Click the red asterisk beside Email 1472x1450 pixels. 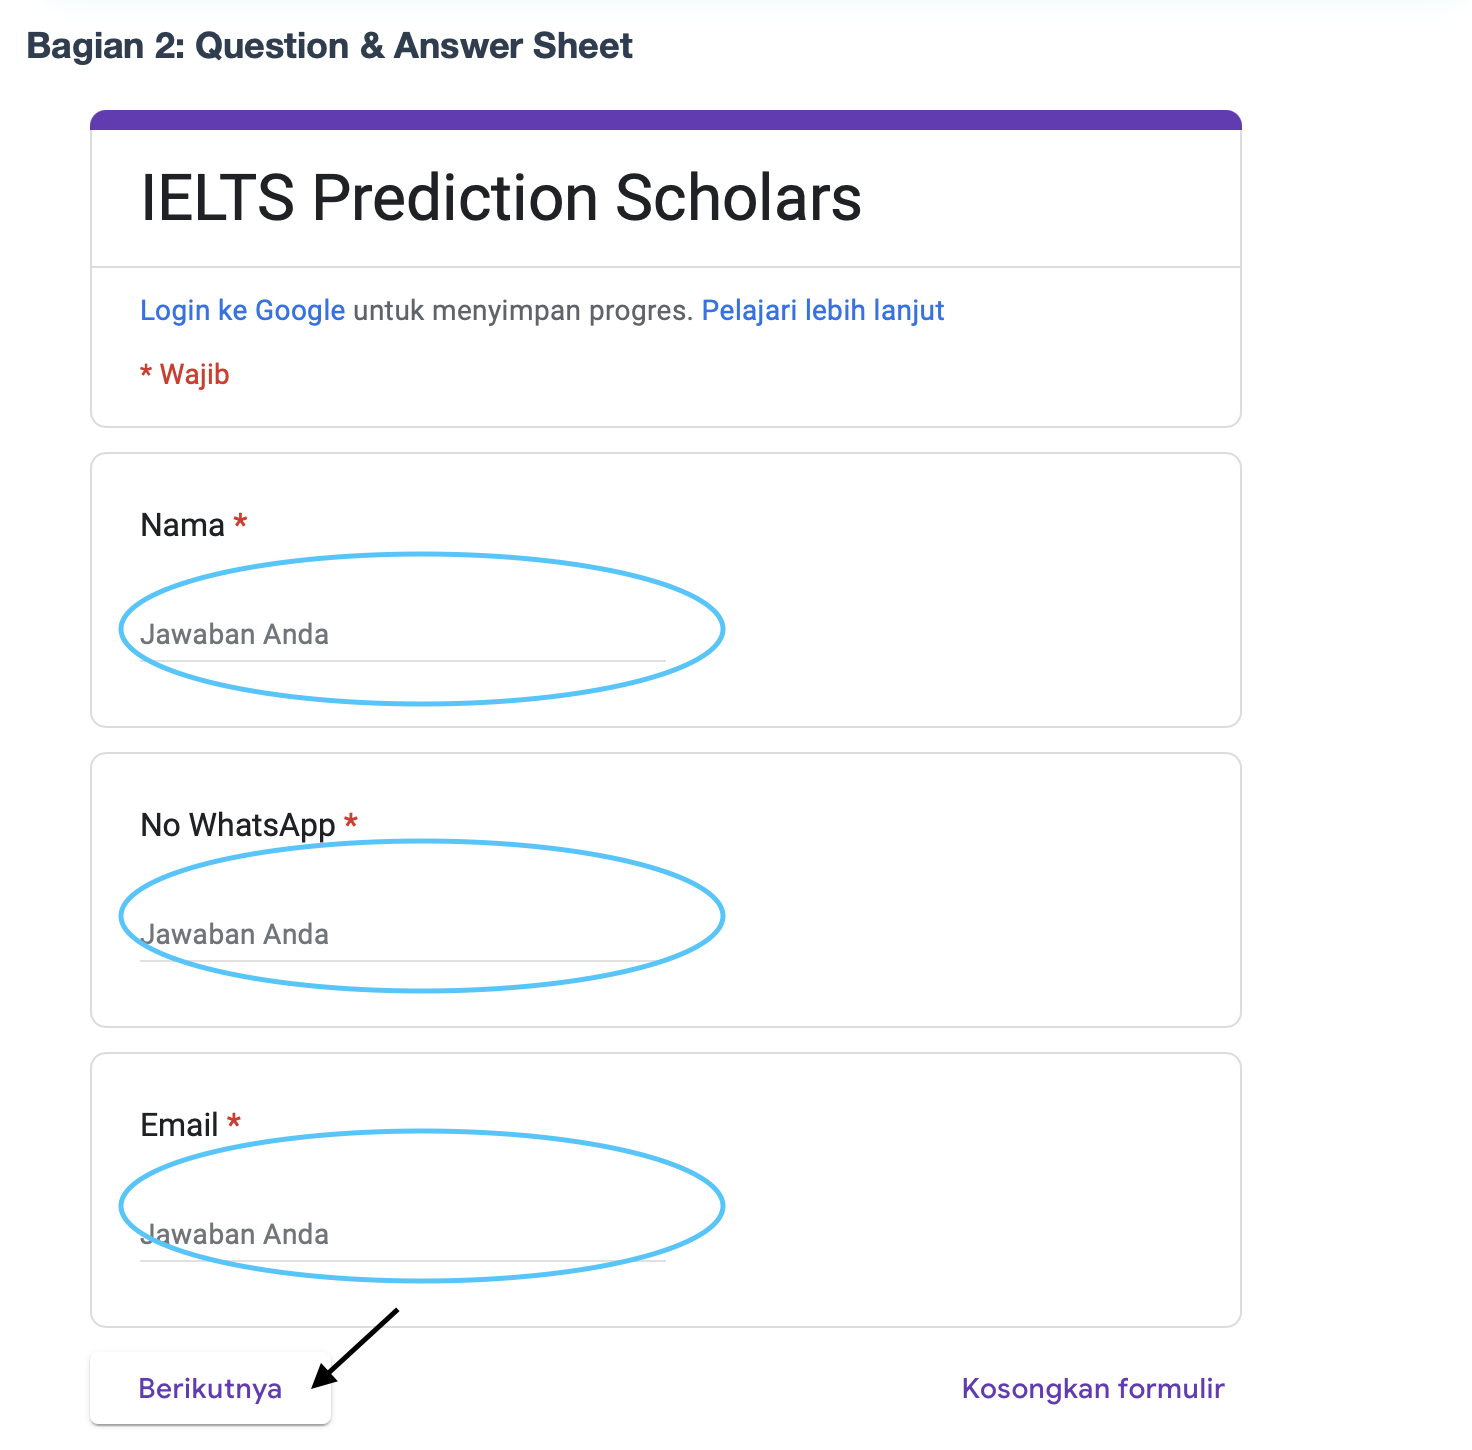[234, 1122]
